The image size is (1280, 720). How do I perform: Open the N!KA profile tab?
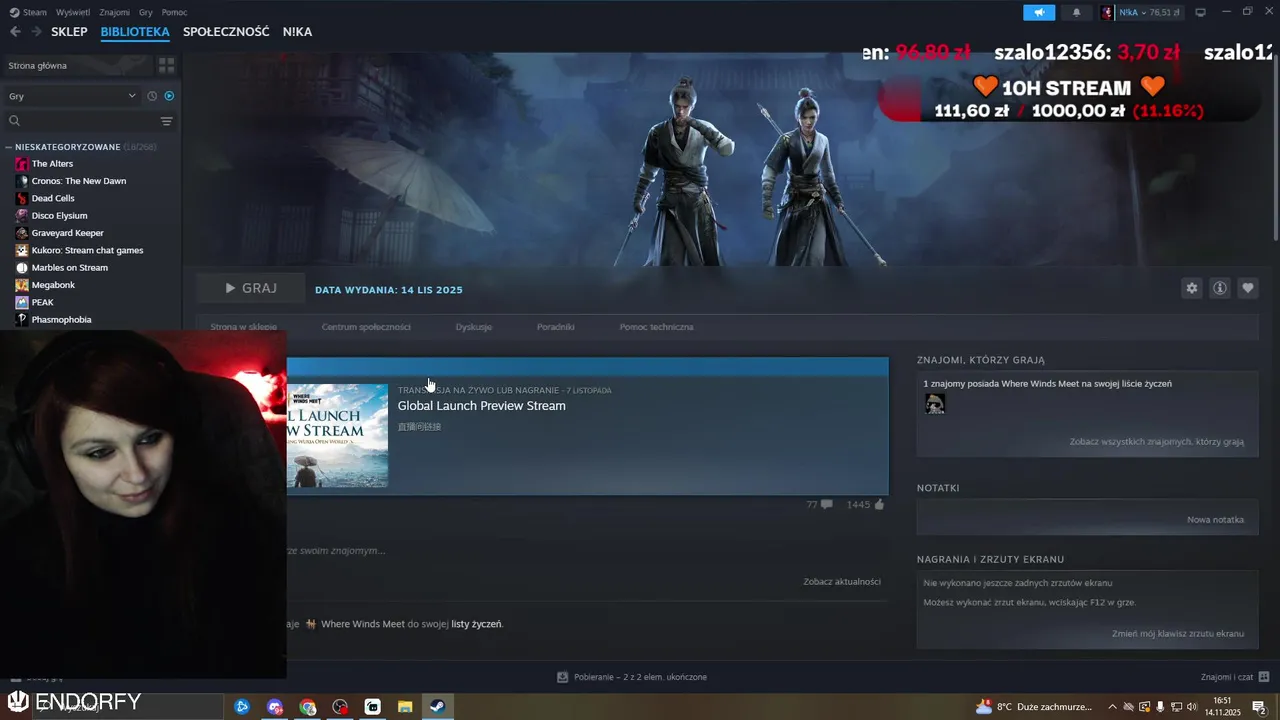pyautogui.click(x=297, y=32)
